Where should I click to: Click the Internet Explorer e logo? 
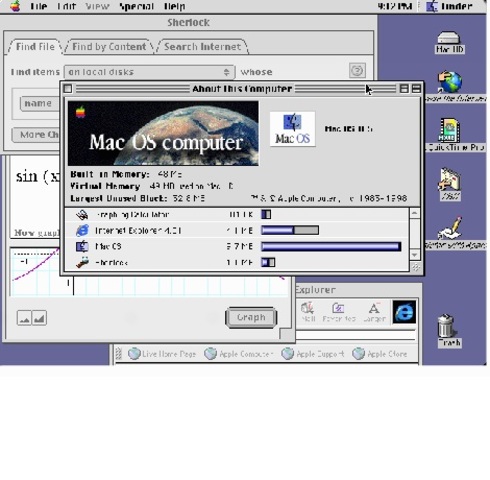tap(404, 312)
